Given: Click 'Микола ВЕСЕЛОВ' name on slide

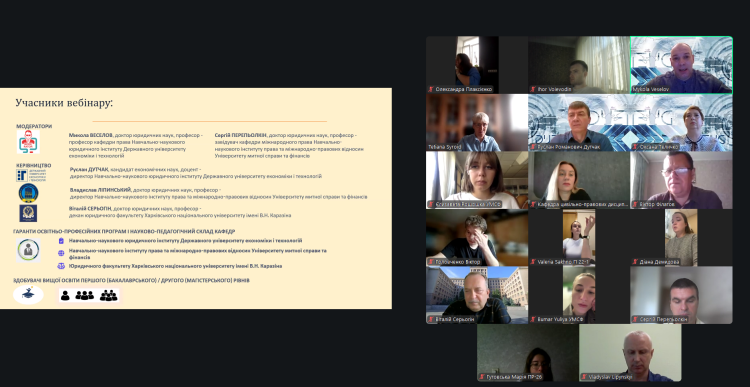Looking at the screenshot, I should click(x=91, y=135).
